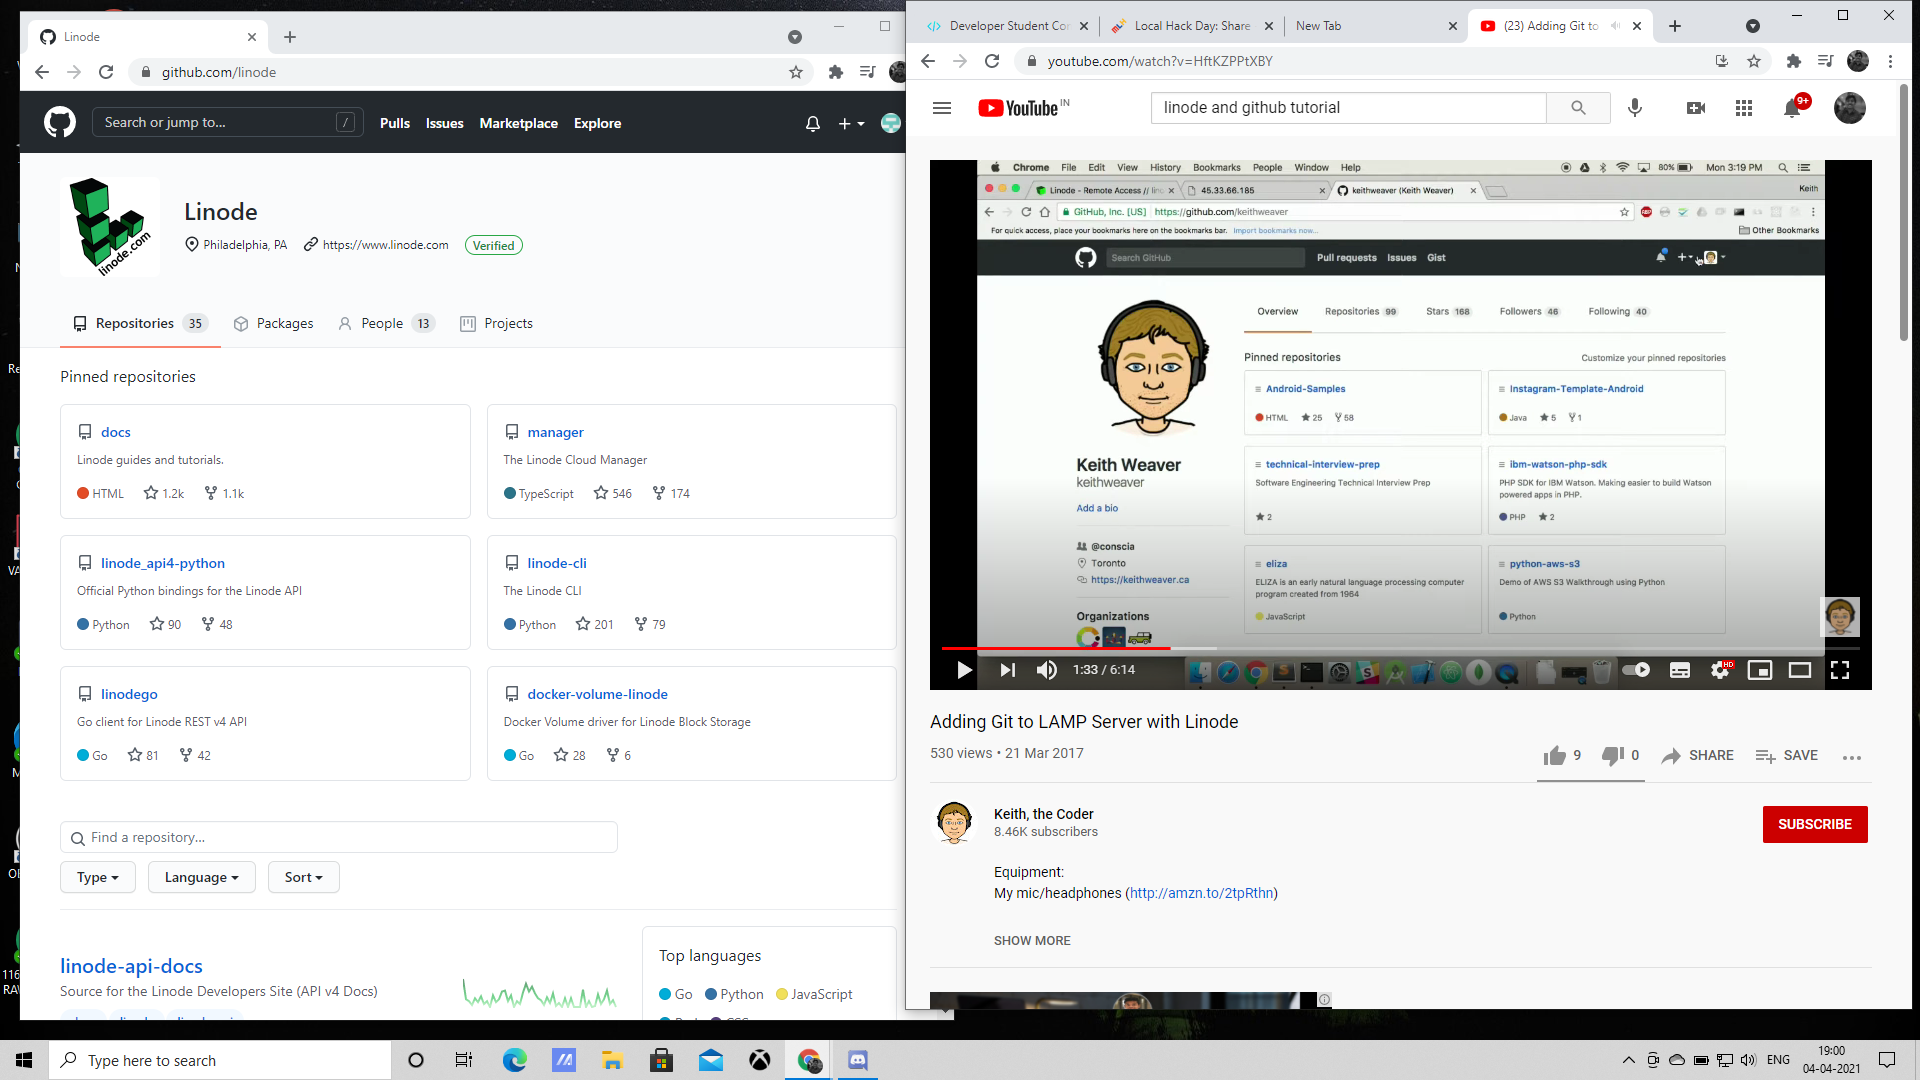Image resolution: width=1920 pixels, height=1080 pixels.
Task: Expand the Type filter dropdown
Action: (98, 877)
